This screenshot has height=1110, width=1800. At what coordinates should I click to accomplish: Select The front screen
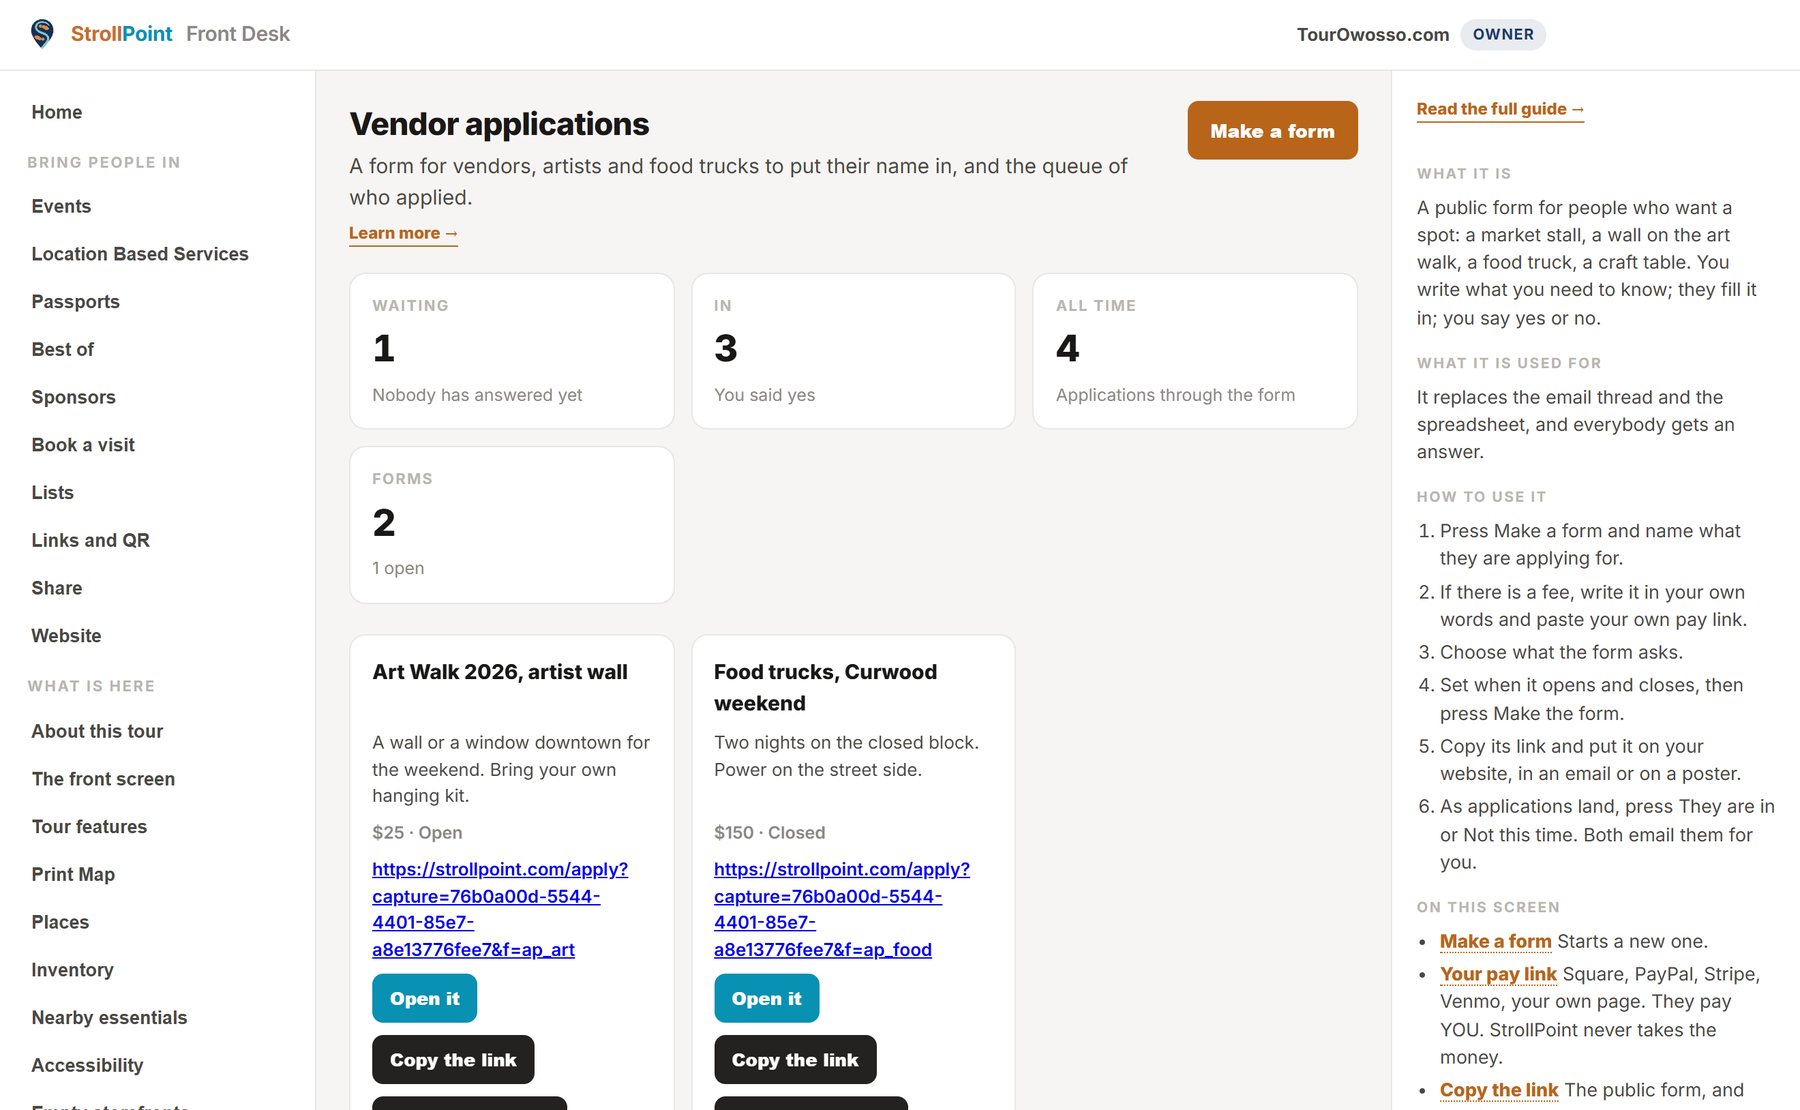click(103, 779)
